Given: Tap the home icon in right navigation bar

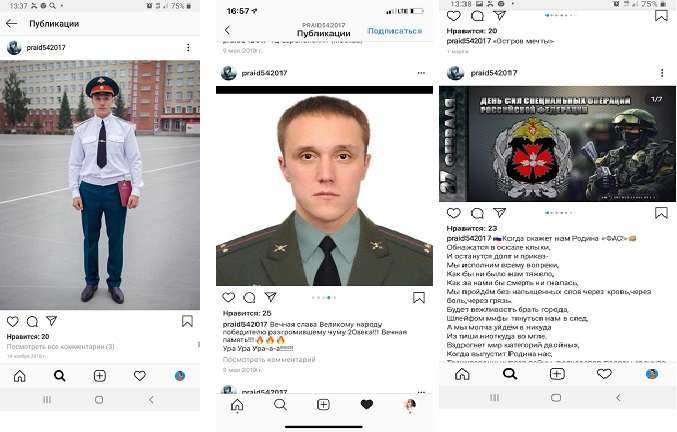Looking at the screenshot, I should point(462,374).
